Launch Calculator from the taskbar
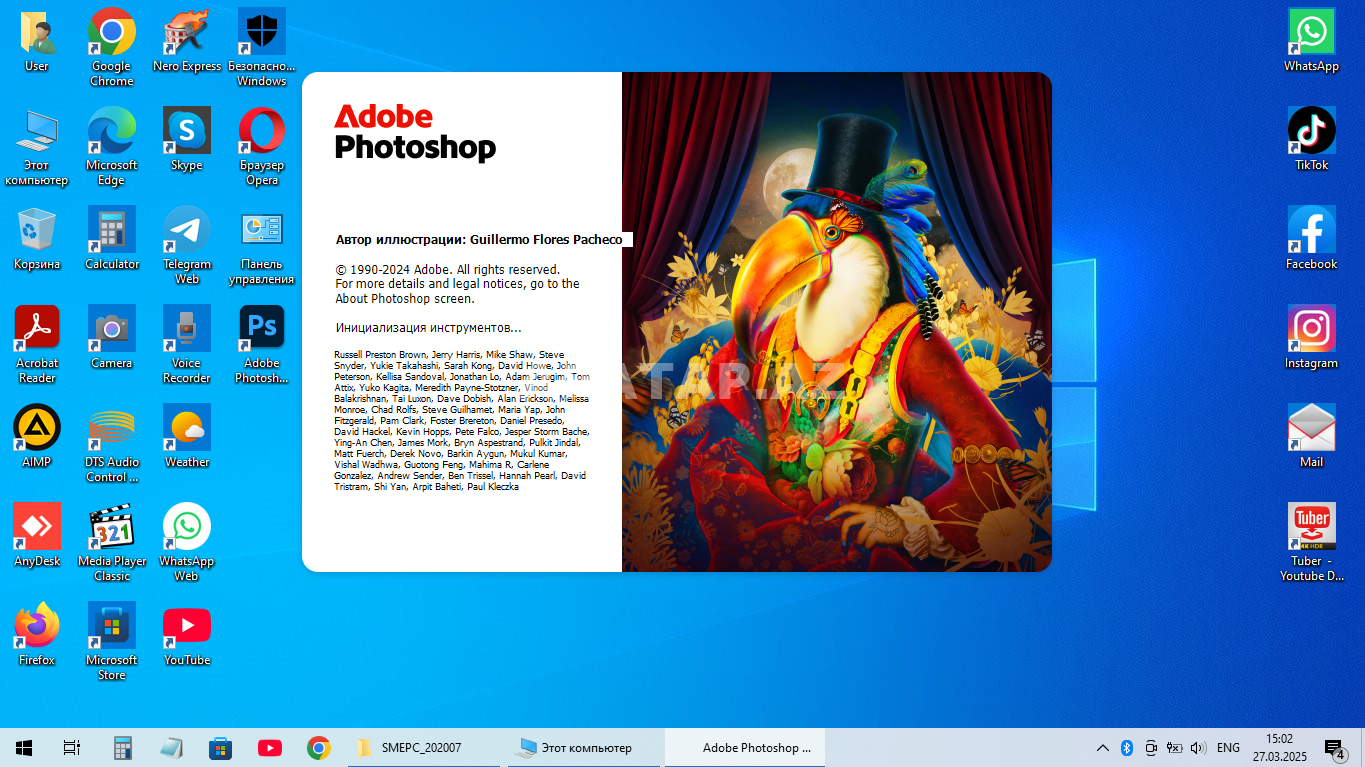1365x767 pixels. pos(123,747)
